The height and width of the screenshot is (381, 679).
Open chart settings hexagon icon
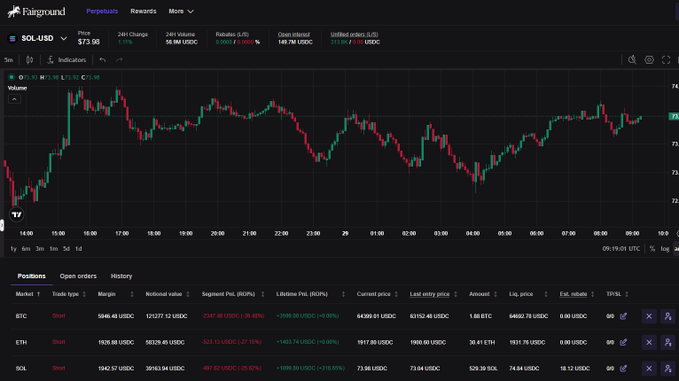coord(649,60)
